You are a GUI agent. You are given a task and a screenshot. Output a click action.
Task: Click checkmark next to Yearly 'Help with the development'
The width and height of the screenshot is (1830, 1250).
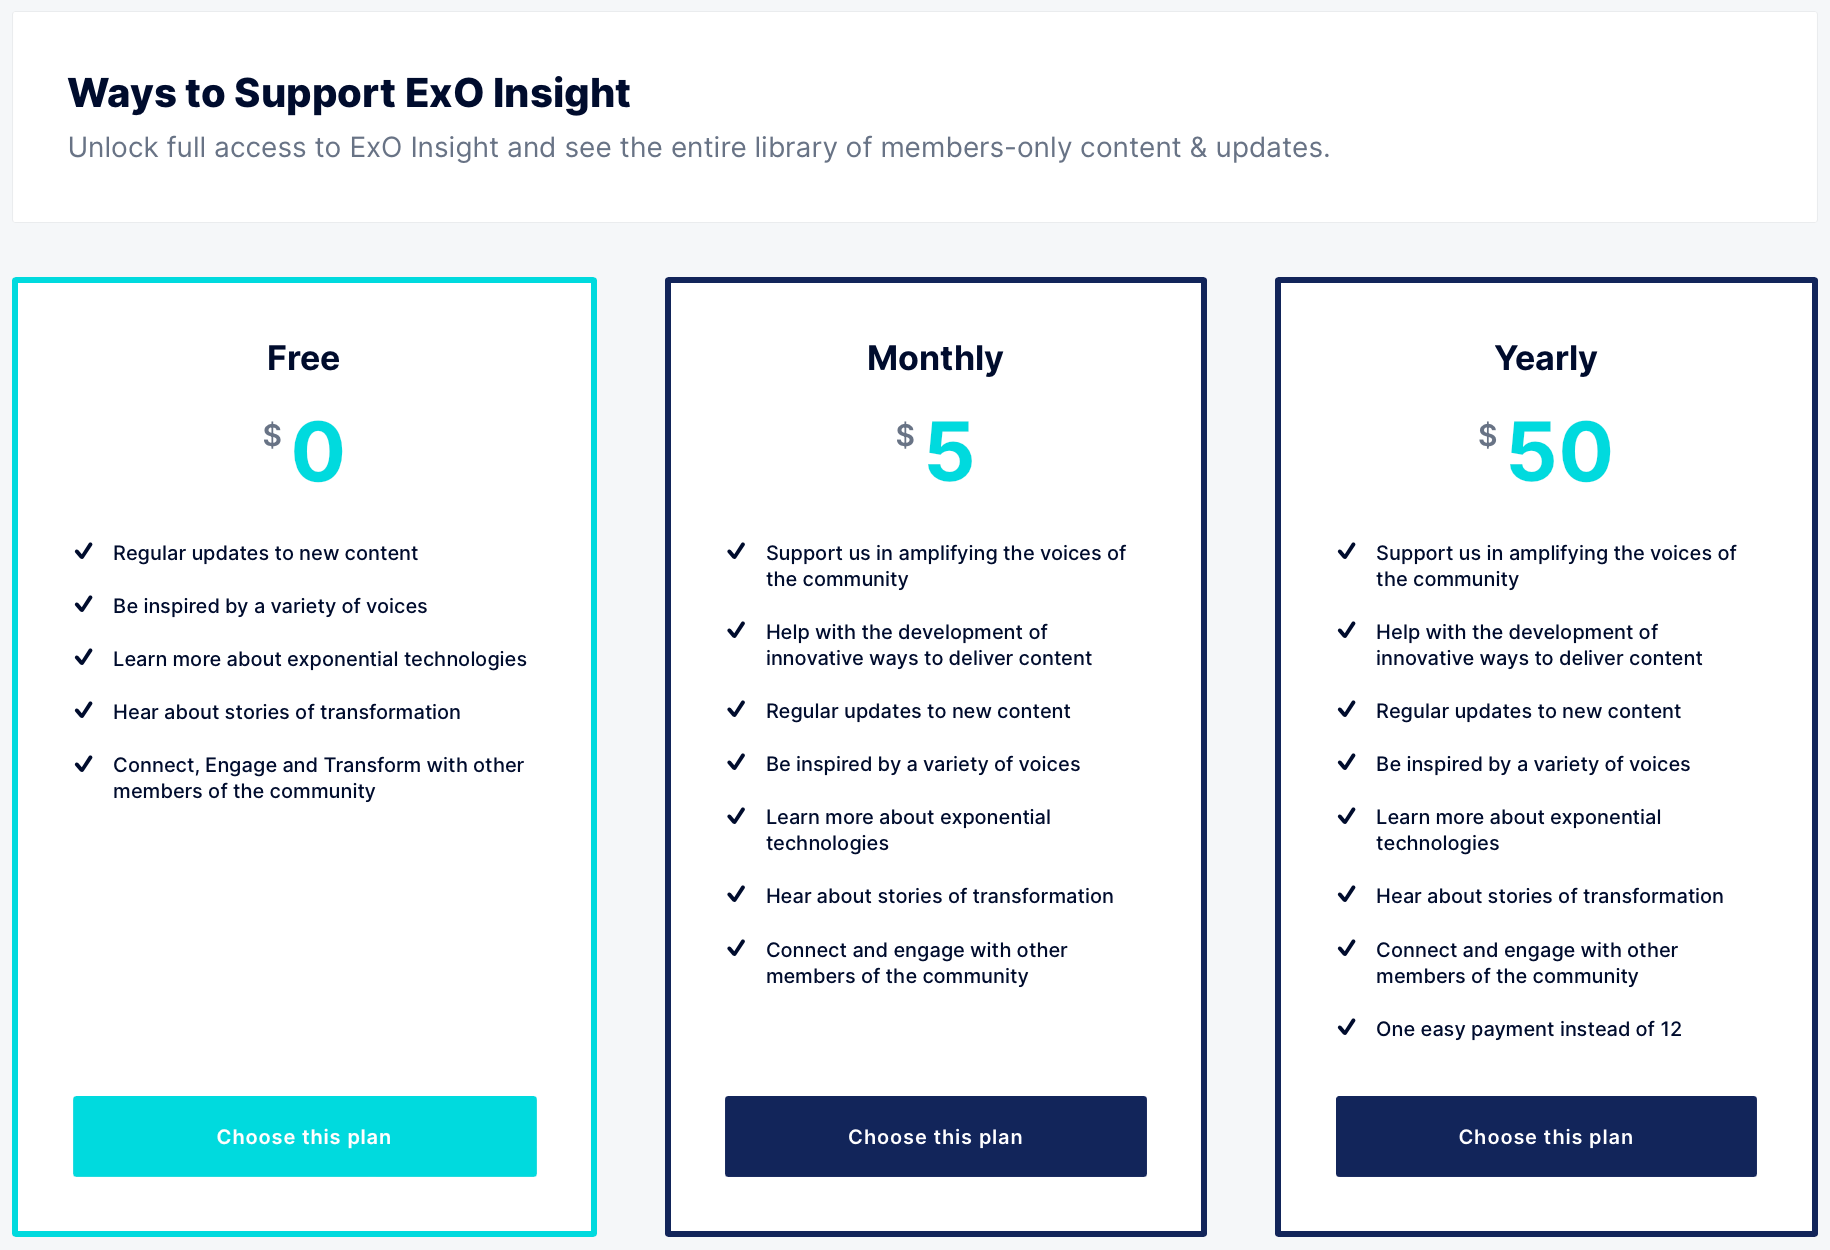pyautogui.click(x=1347, y=630)
